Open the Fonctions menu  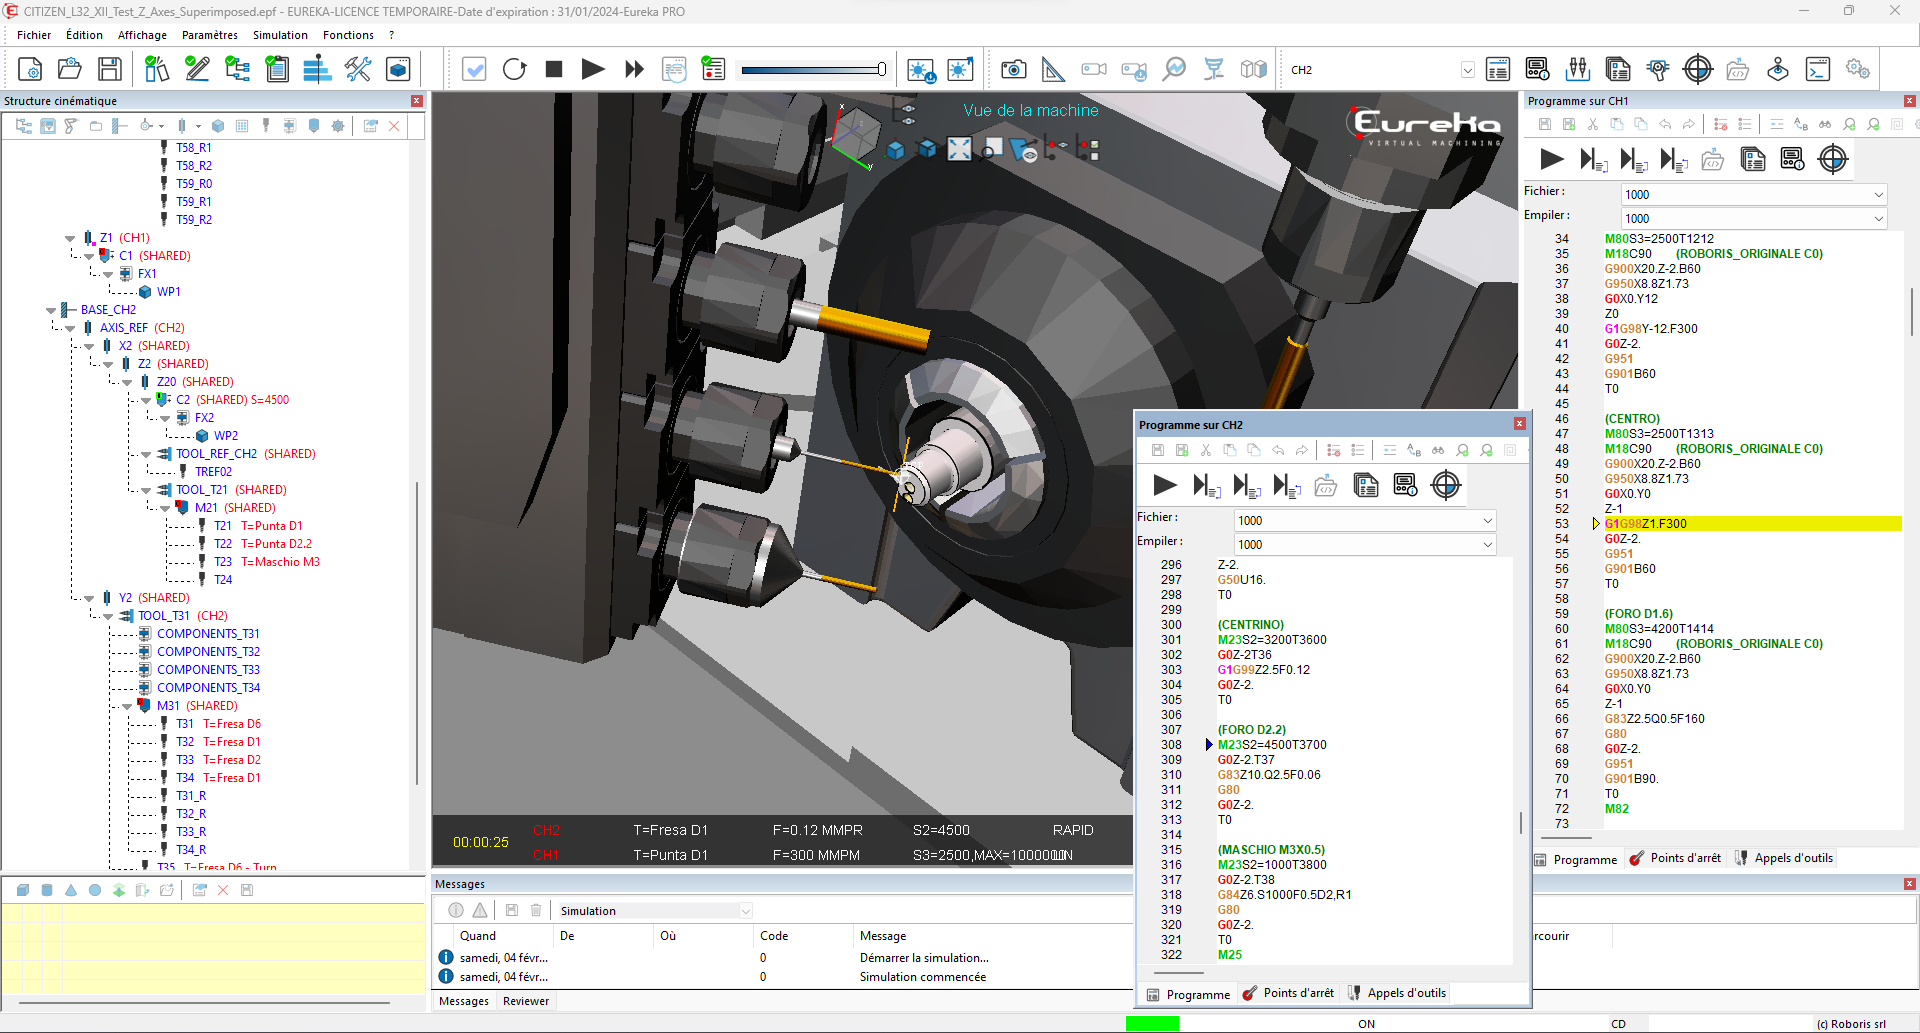pyautogui.click(x=348, y=35)
